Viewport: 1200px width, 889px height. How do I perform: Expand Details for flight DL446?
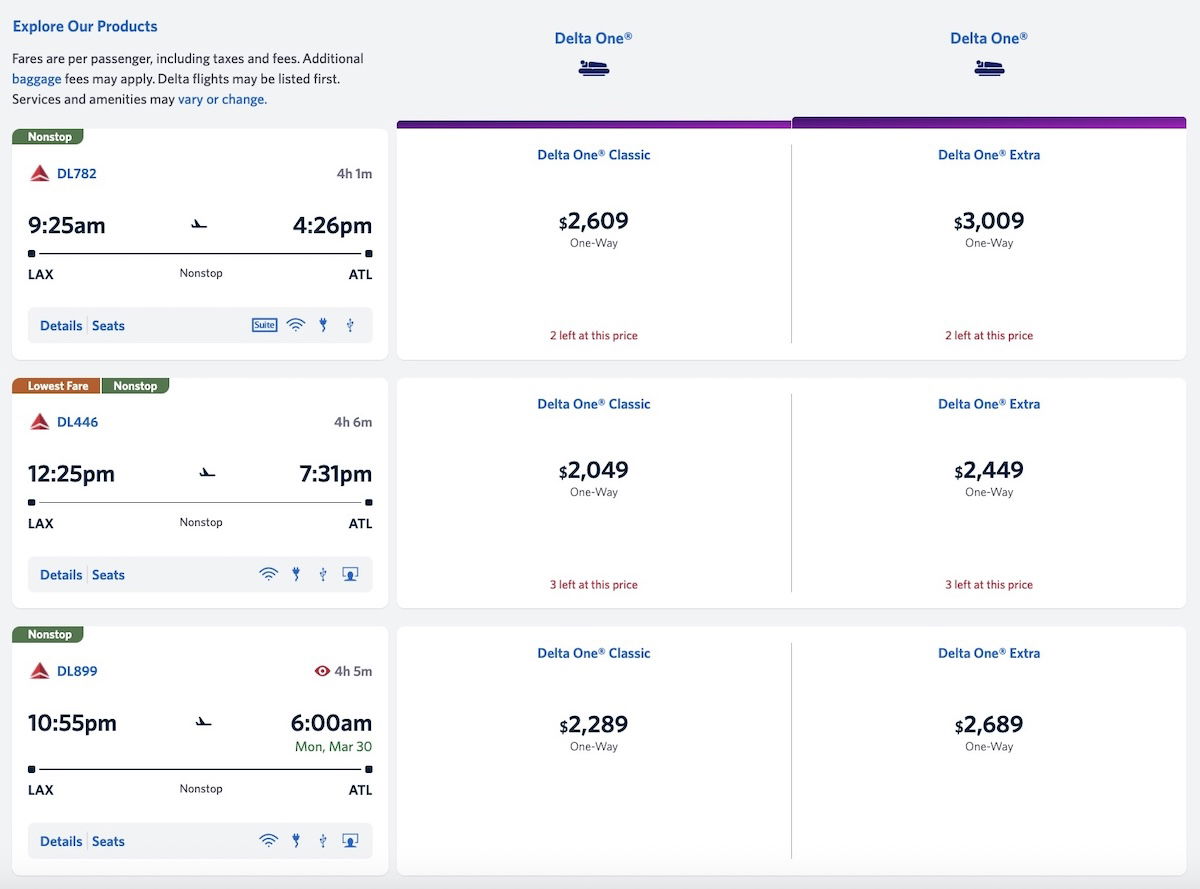[x=61, y=574]
